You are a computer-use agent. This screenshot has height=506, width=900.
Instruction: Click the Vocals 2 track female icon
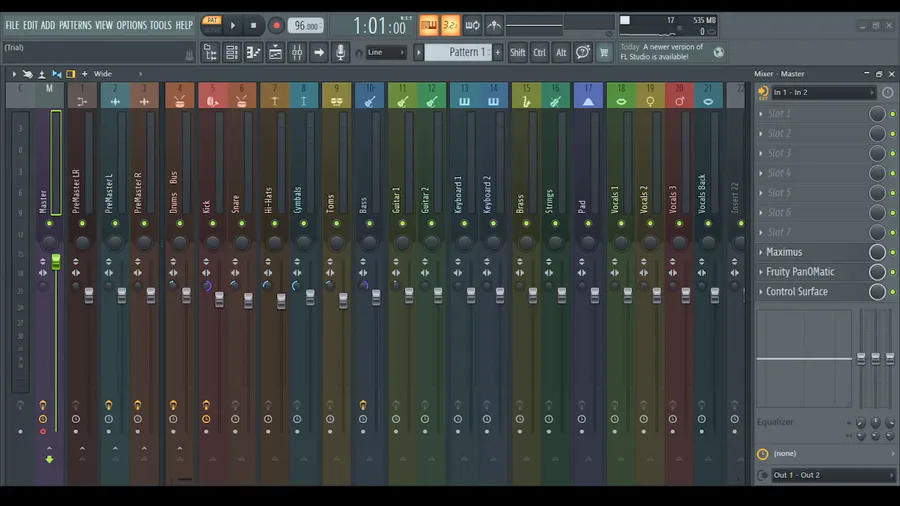tap(650, 102)
